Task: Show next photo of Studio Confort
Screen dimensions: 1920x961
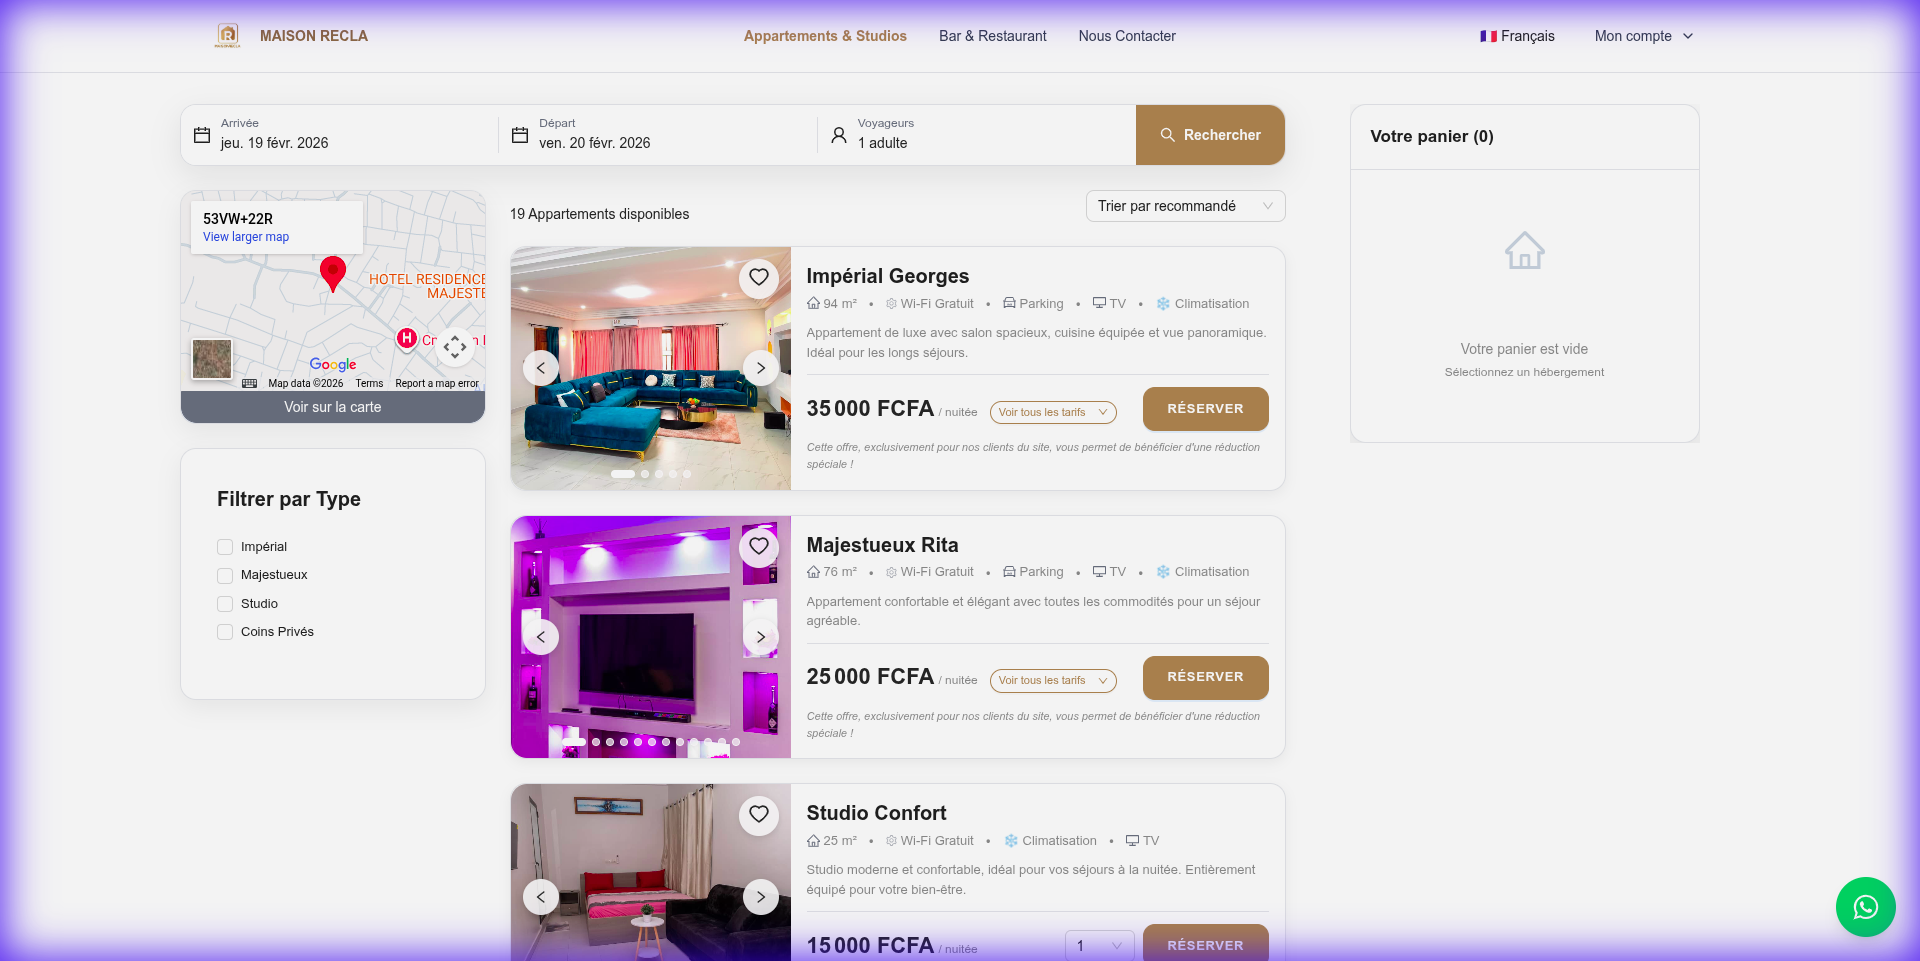Action: pos(761,897)
